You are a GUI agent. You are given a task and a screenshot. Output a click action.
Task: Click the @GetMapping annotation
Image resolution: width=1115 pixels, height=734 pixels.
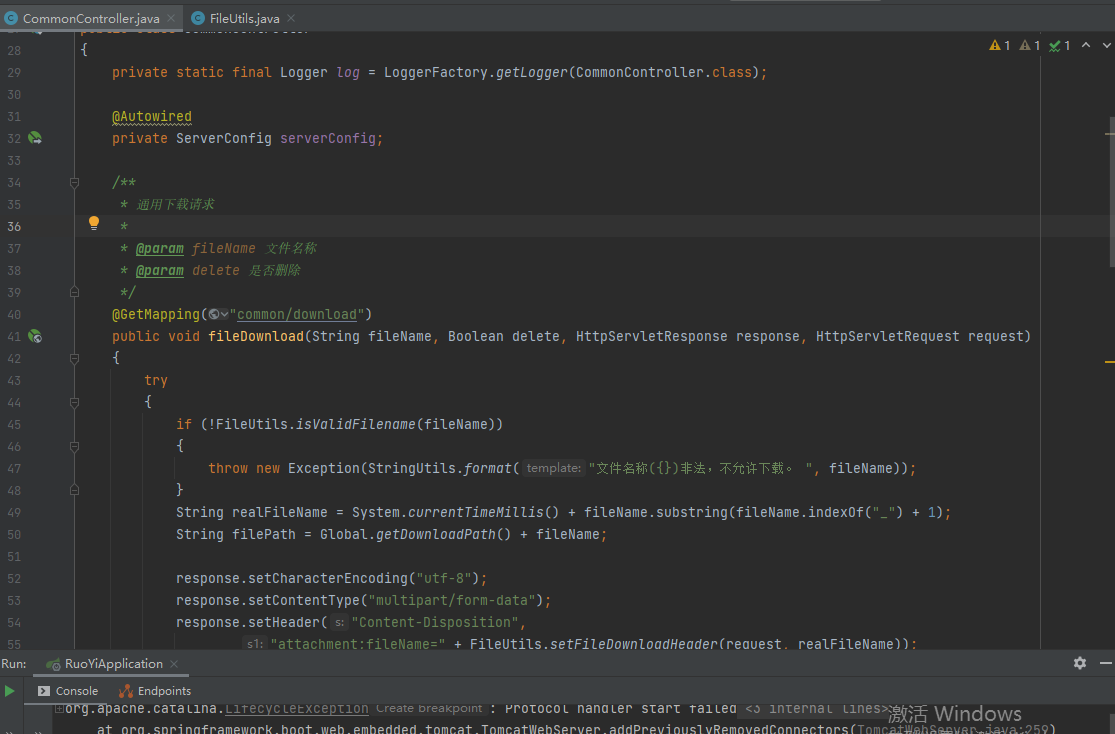[156, 314]
